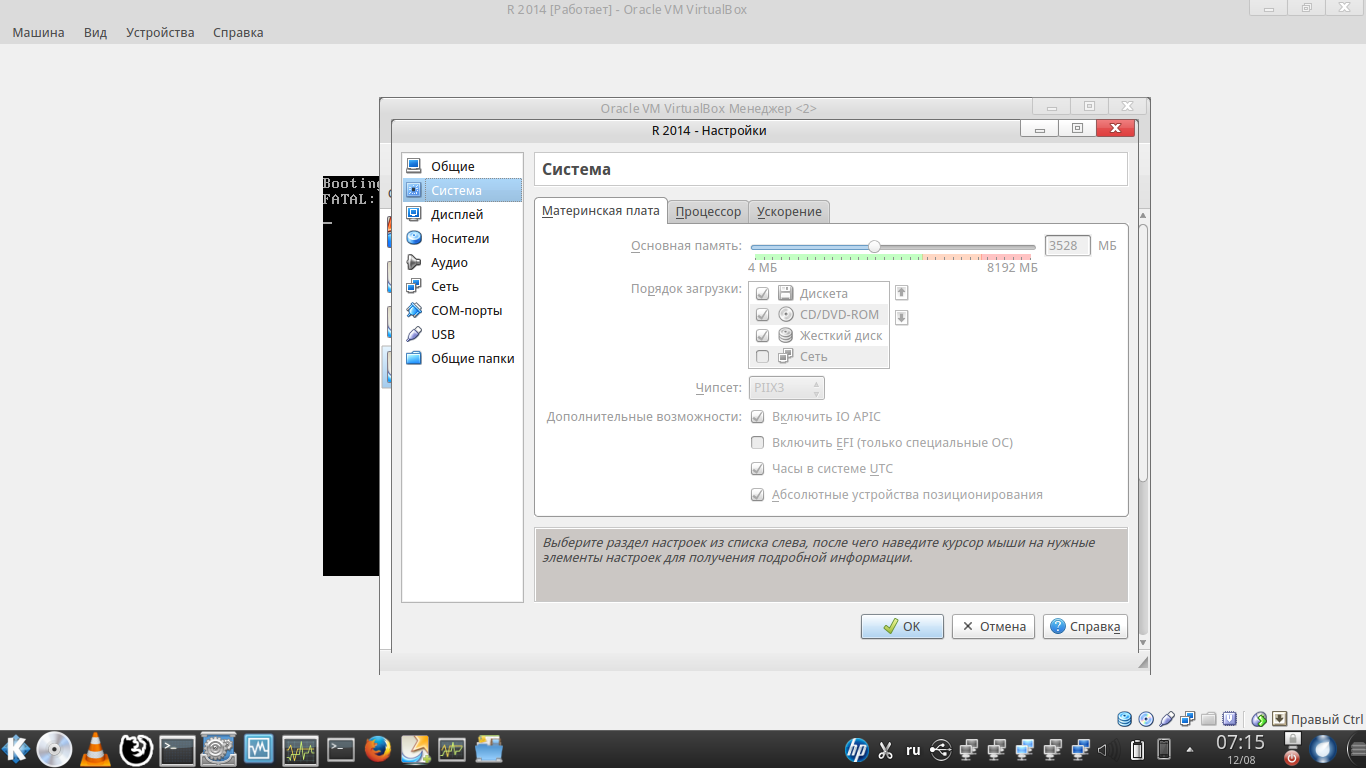
Task: Open the Общие папки section
Action: coord(472,358)
